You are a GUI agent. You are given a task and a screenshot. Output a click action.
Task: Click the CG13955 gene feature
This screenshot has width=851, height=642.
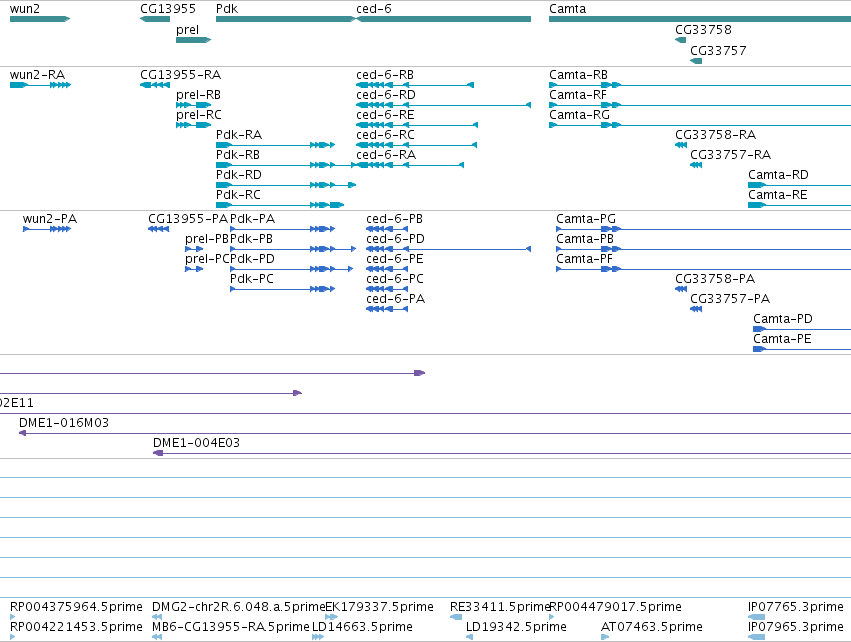[x=155, y=19]
